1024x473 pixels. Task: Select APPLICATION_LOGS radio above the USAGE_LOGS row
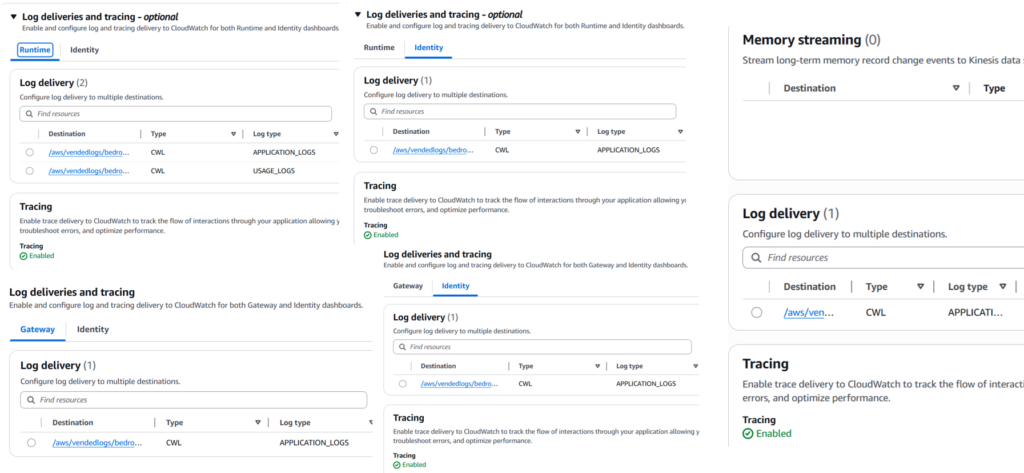29,152
